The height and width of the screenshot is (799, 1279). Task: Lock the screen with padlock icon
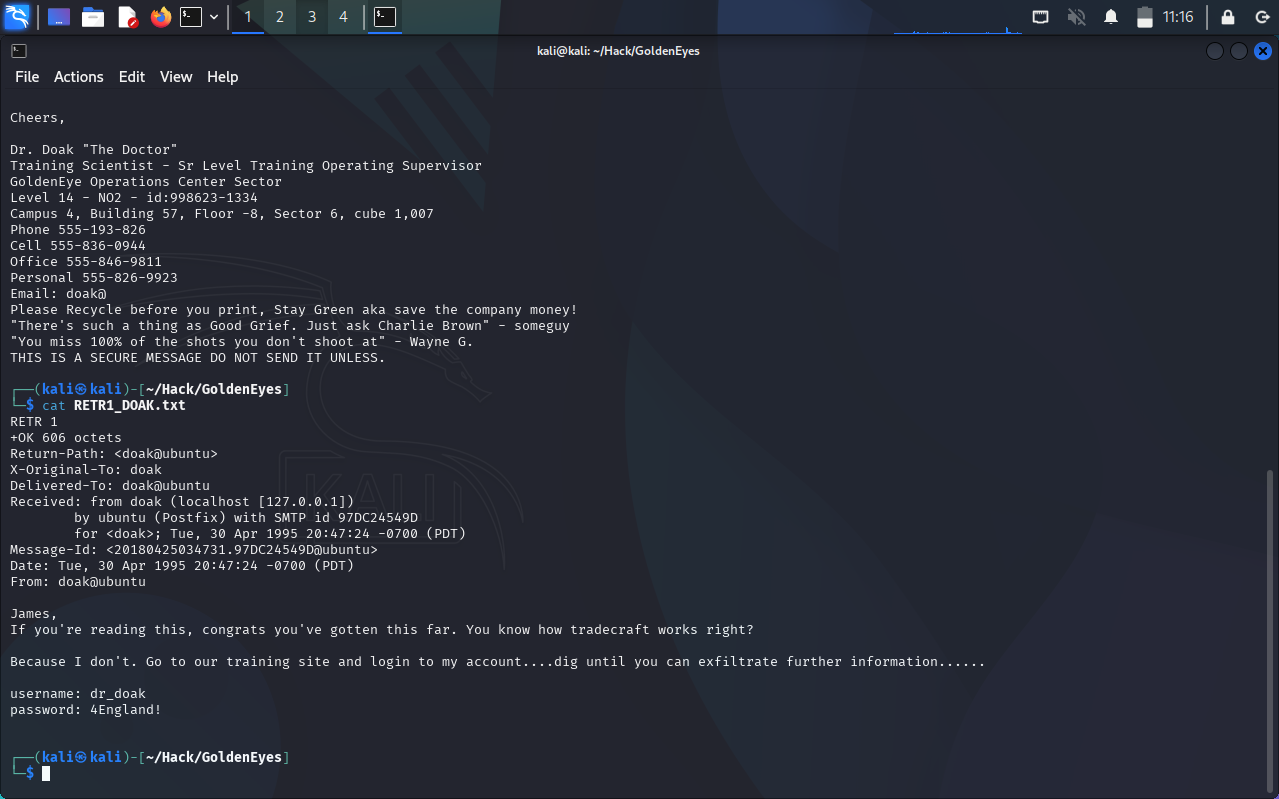(x=1228, y=17)
